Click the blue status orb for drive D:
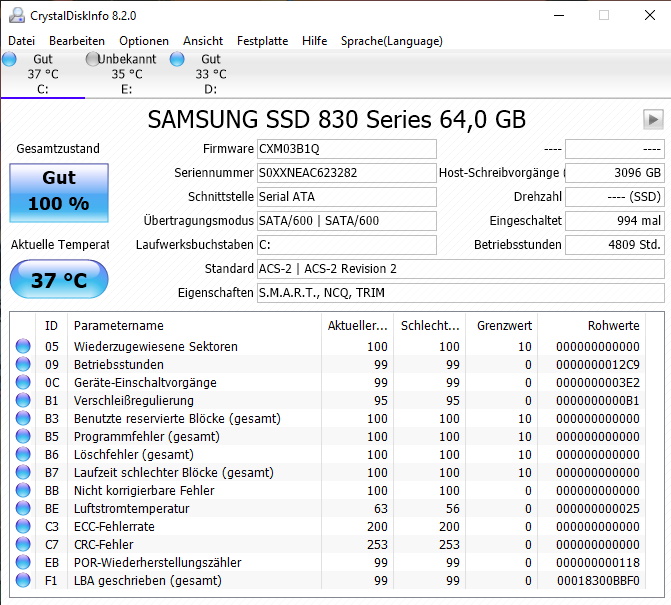 click(177, 59)
